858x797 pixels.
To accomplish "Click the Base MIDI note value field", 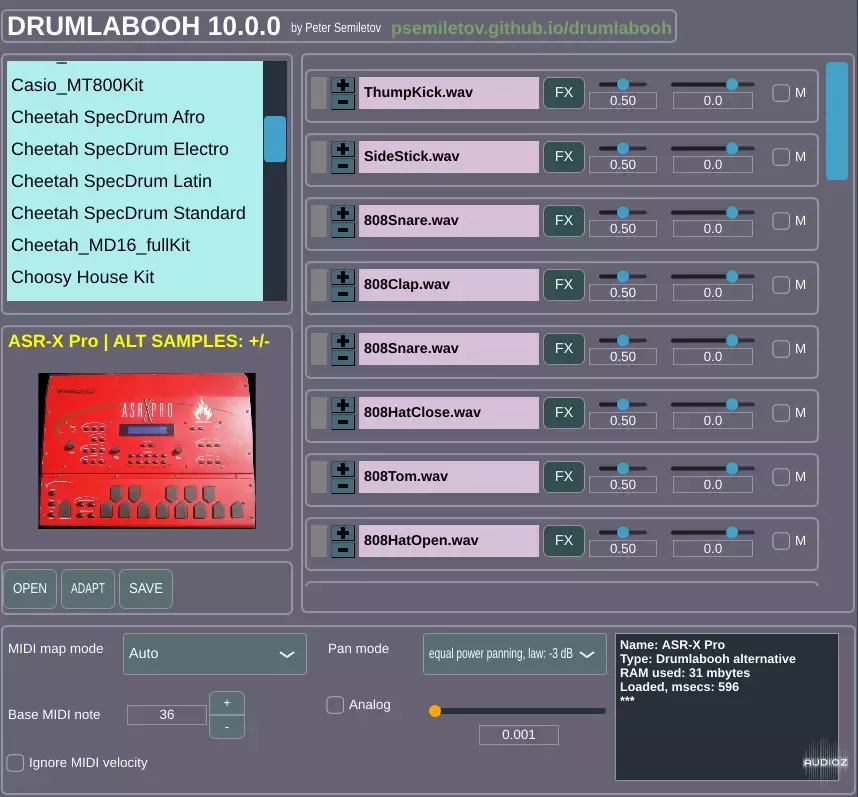I will (x=167, y=714).
